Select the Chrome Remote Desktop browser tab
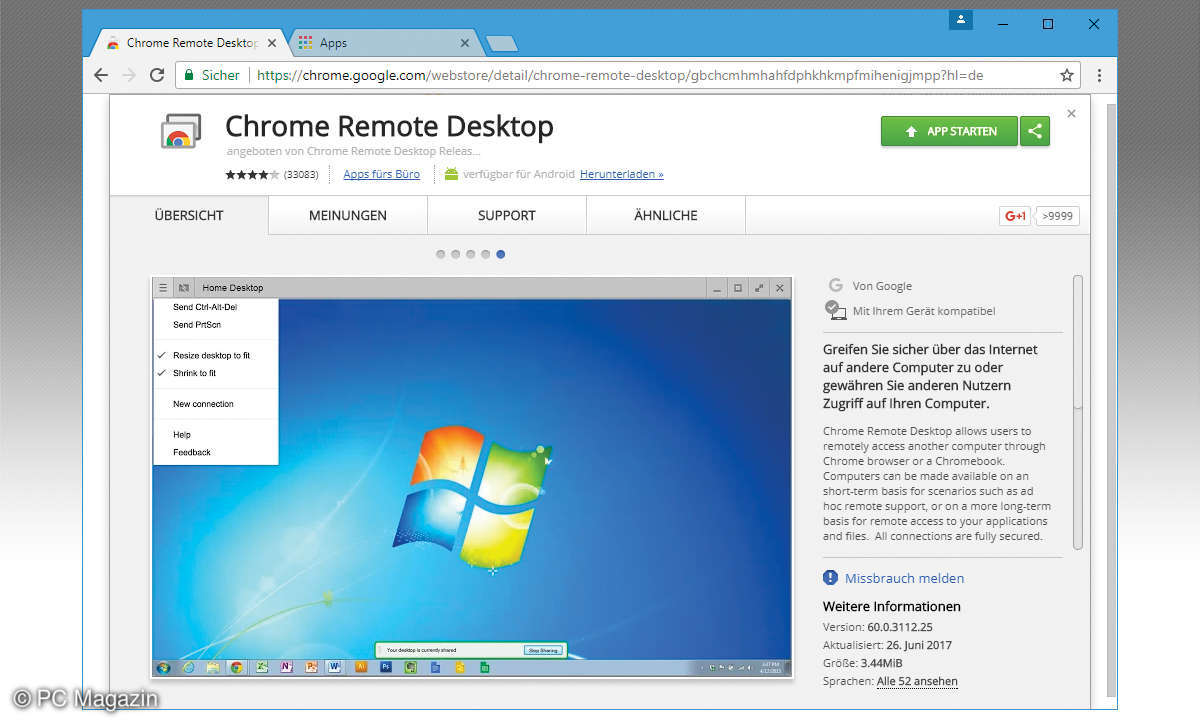 [190, 43]
